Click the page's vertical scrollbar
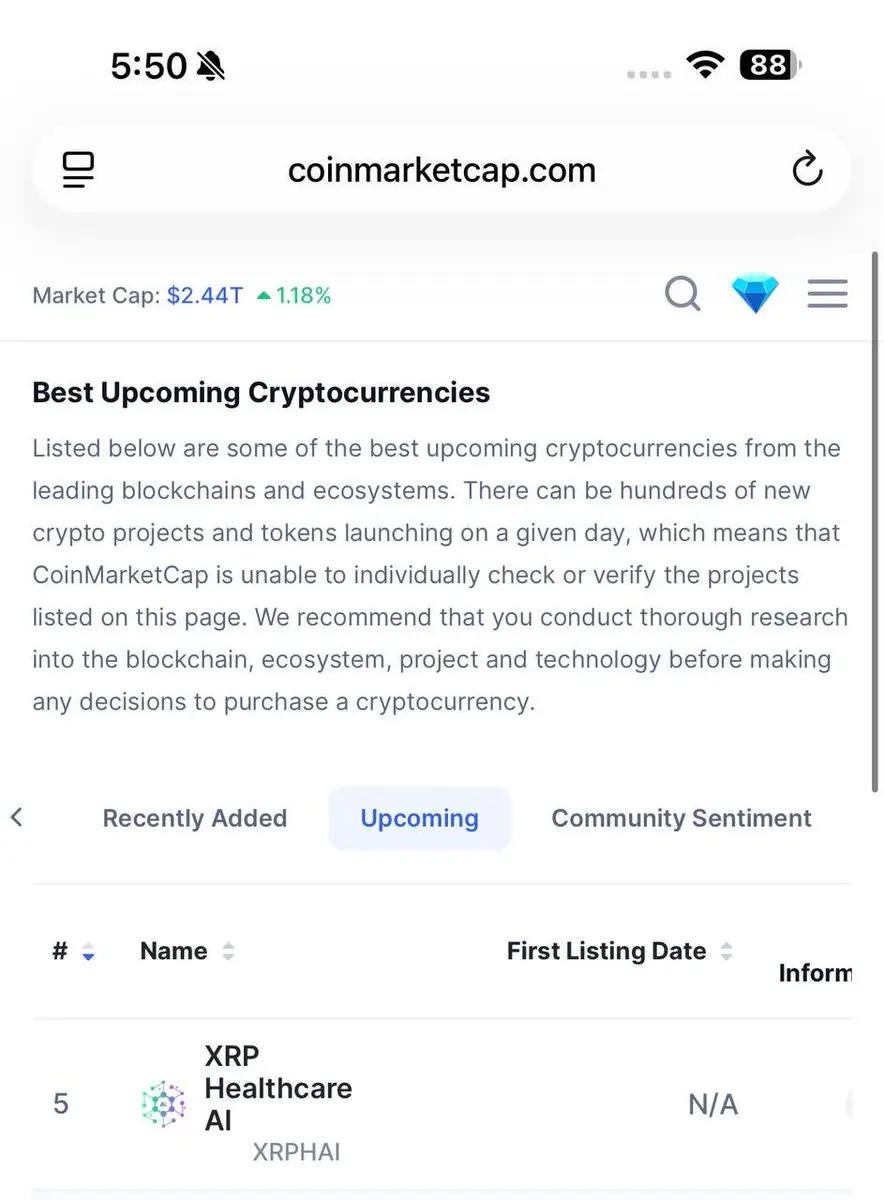Screen dimensions: 884x1200 pyautogui.click(x=876, y=522)
